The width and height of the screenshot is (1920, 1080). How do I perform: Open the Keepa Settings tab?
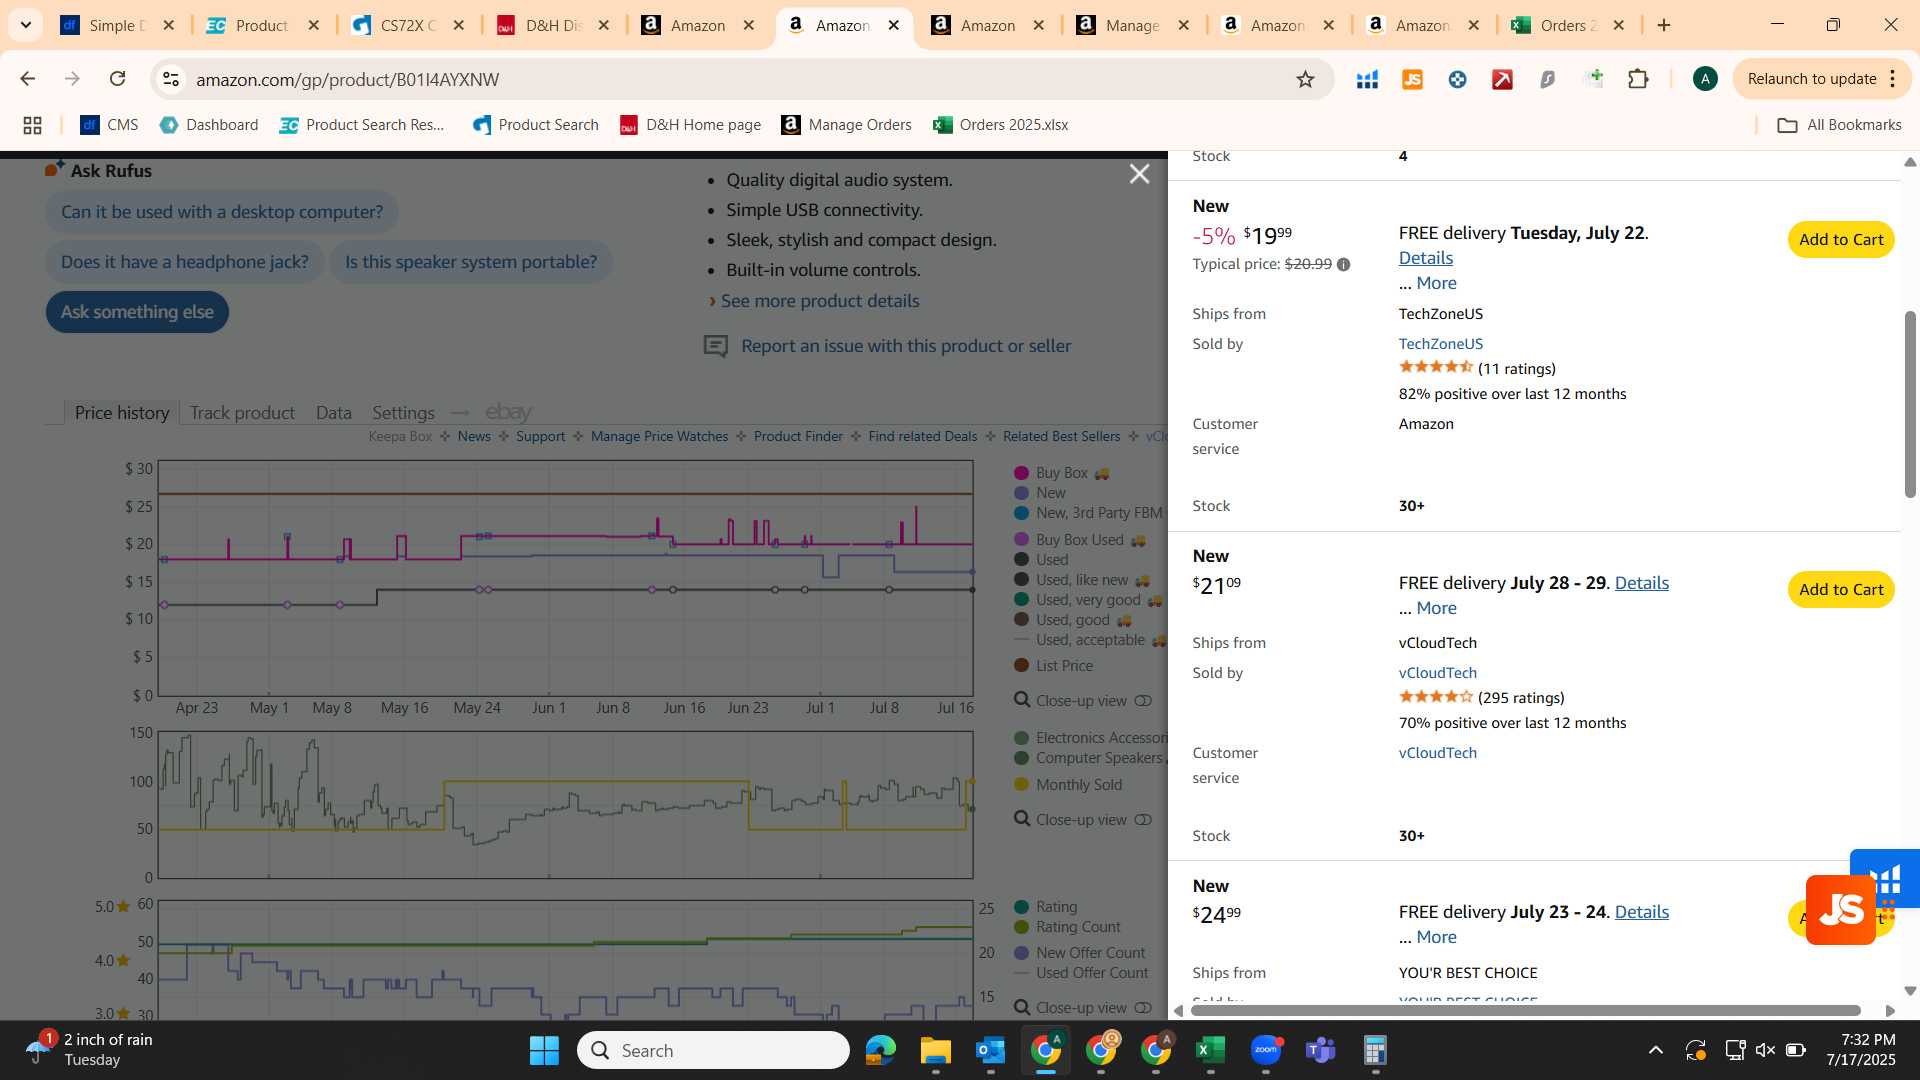pyautogui.click(x=403, y=413)
